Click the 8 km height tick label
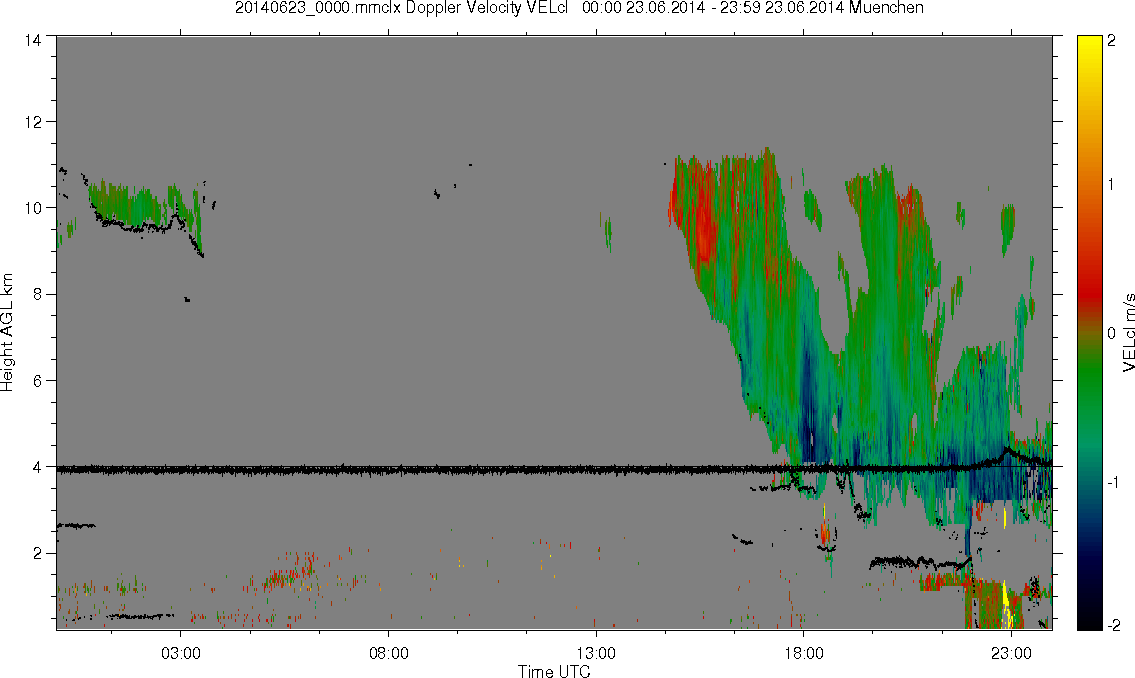Image resolution: width=1135 pixels, height=678 pixels. click(x=36, y=294)
